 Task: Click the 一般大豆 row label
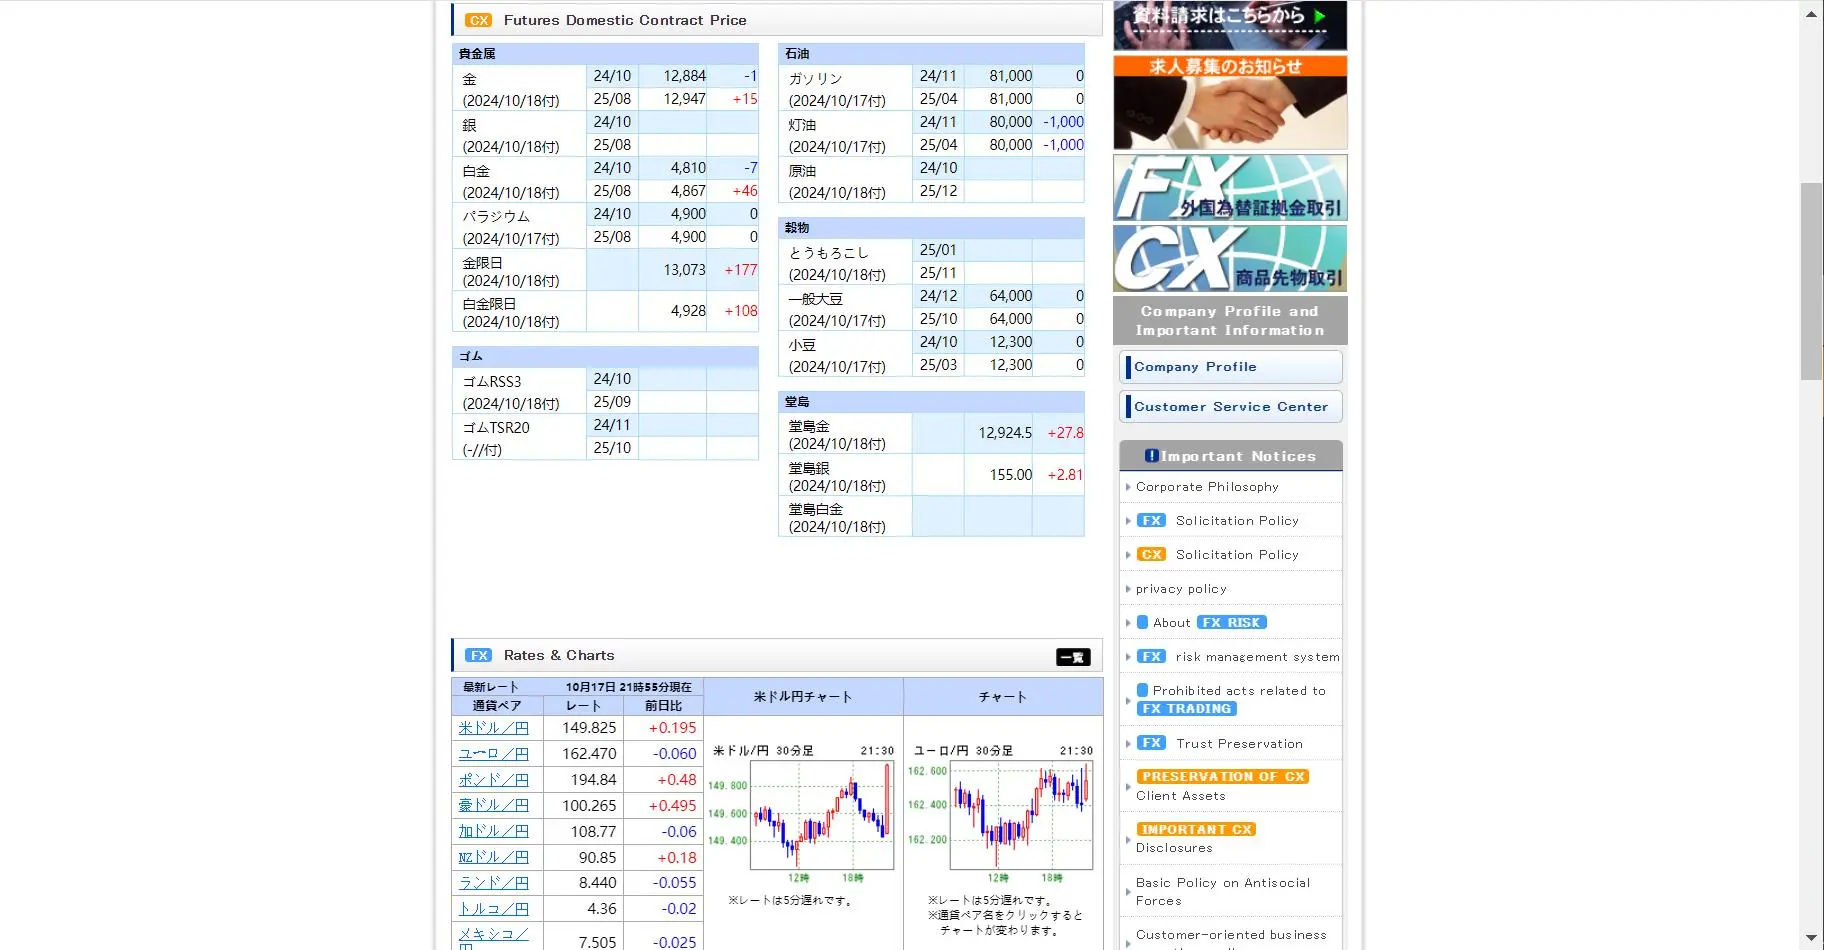(x=815, y=299)
